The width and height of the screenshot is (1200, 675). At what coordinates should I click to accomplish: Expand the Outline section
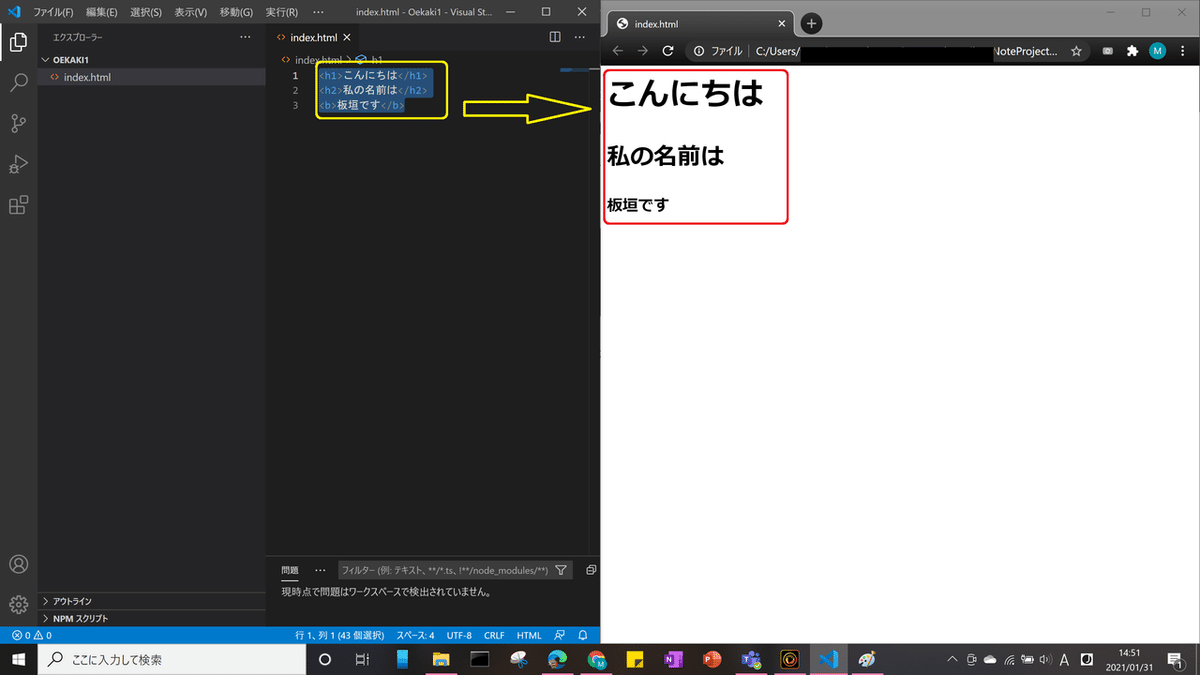tap(70, 600)
